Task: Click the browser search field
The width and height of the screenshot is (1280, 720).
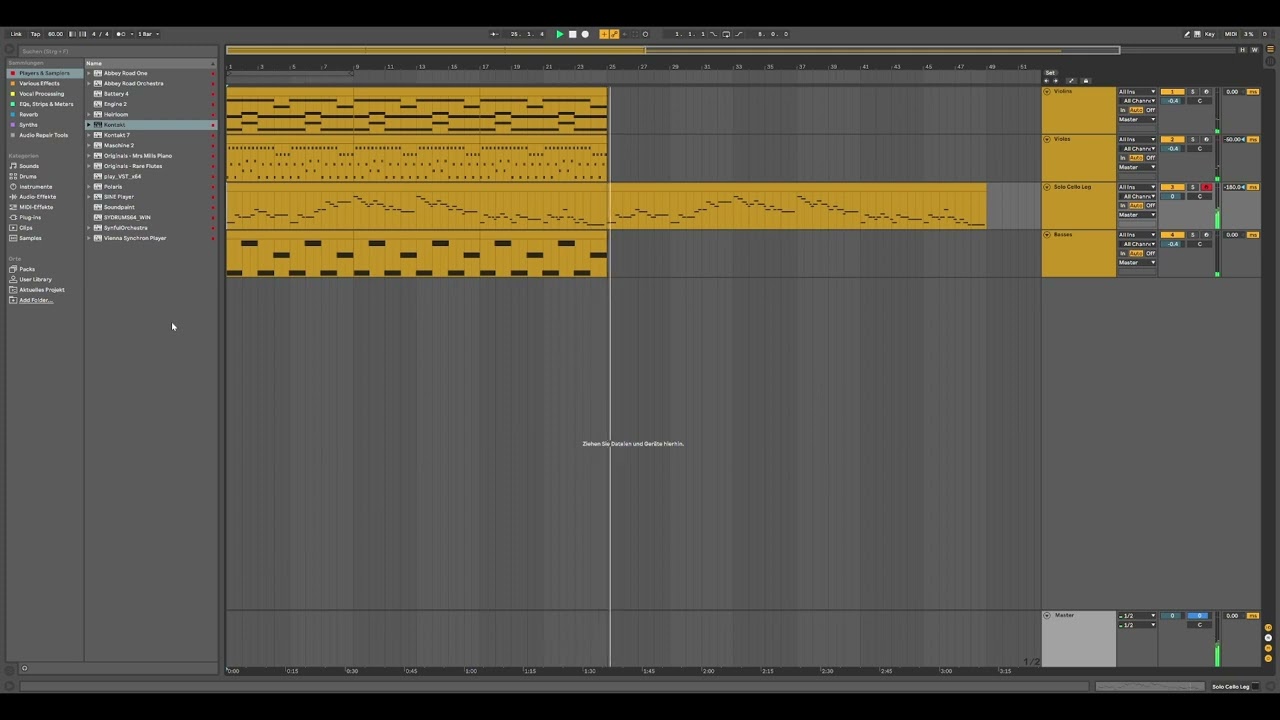Action: point(118,51)
